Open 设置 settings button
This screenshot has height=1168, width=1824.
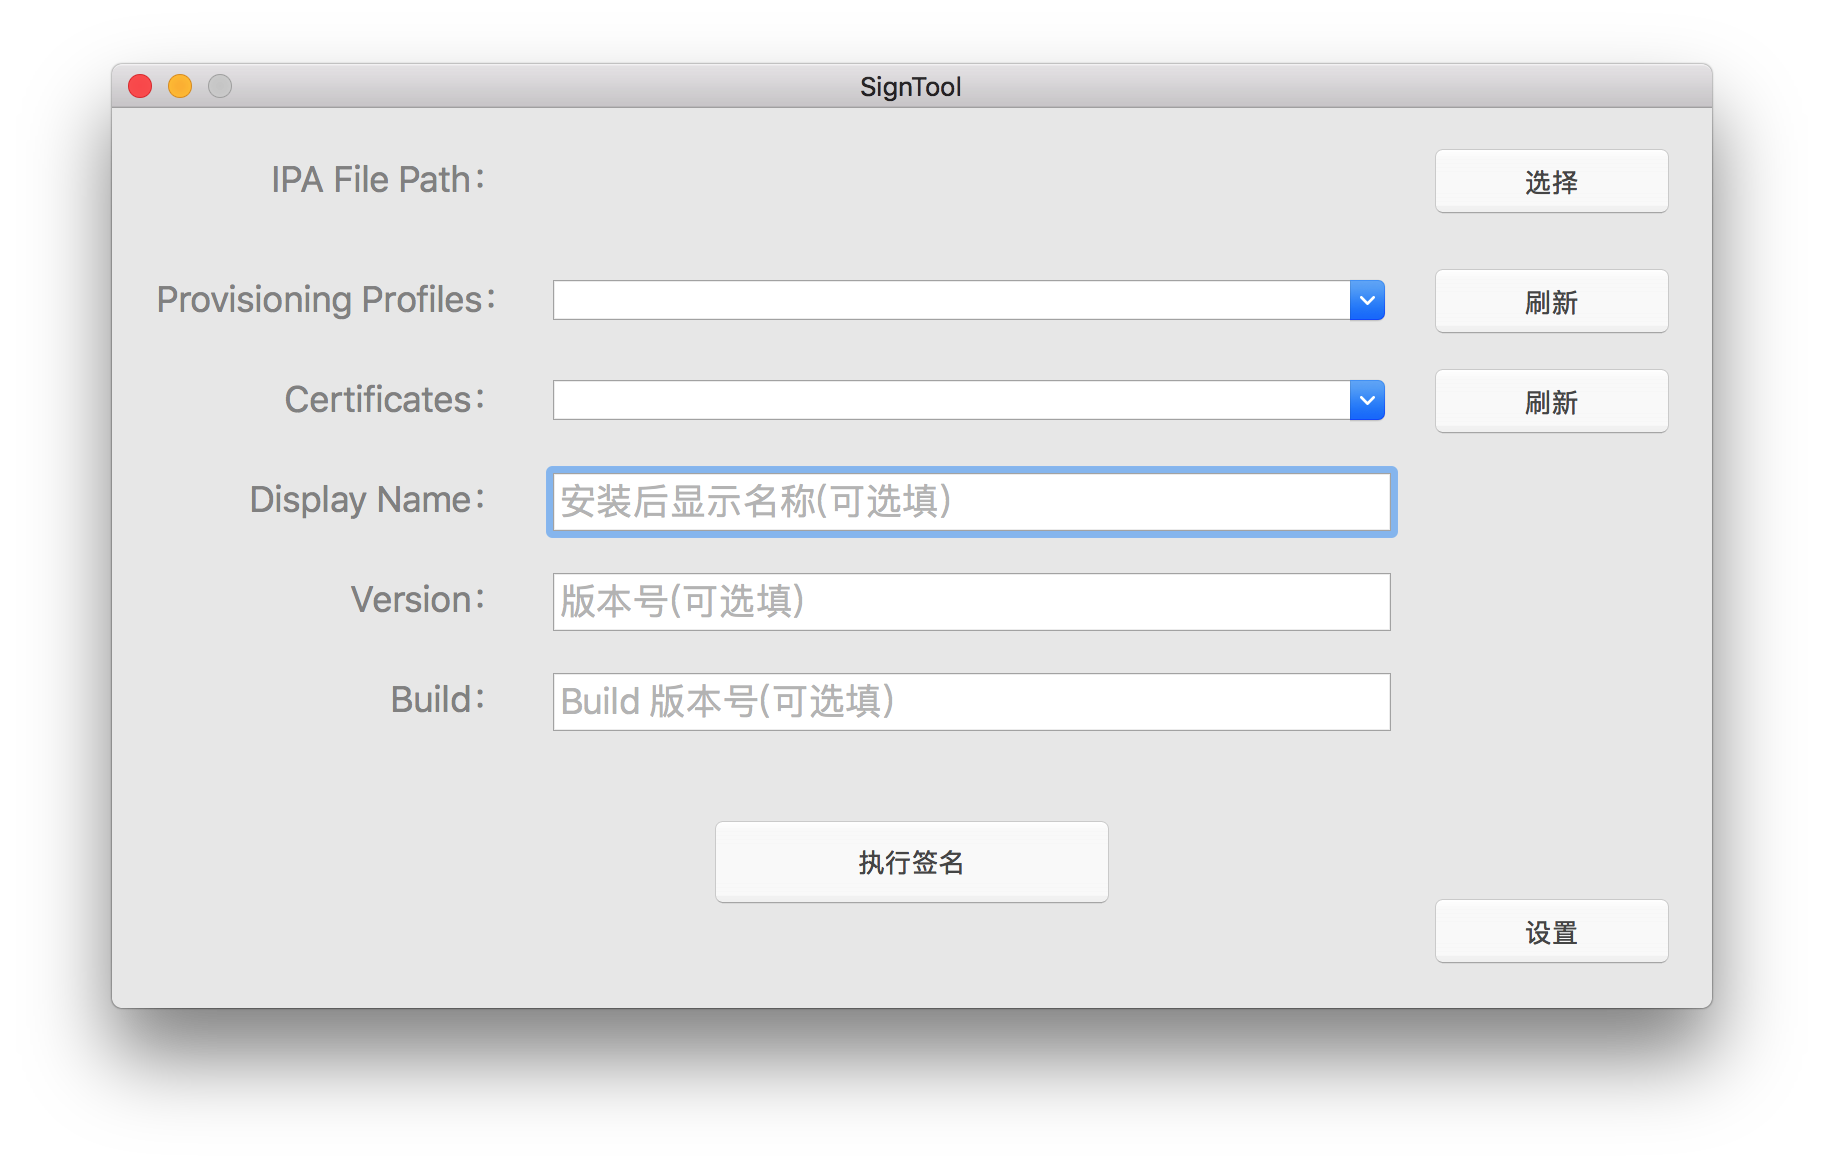[x=1551, y=931]
